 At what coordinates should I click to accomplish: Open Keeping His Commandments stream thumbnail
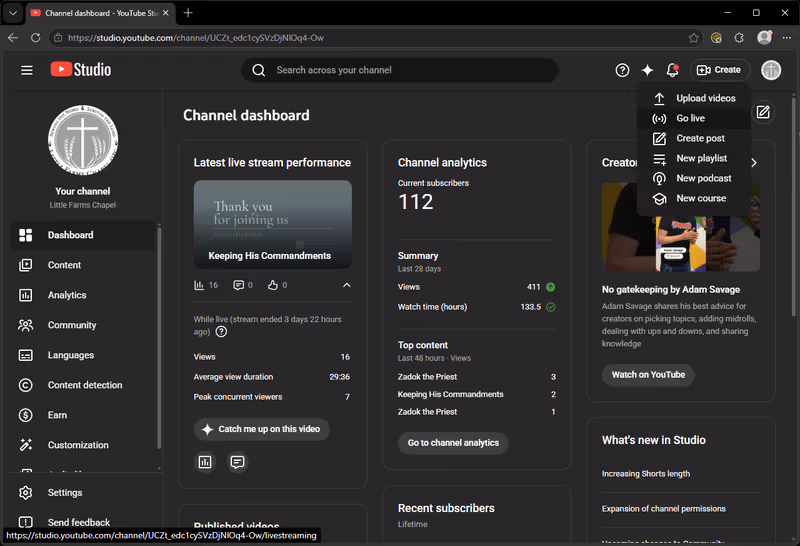tap(272, 224)
